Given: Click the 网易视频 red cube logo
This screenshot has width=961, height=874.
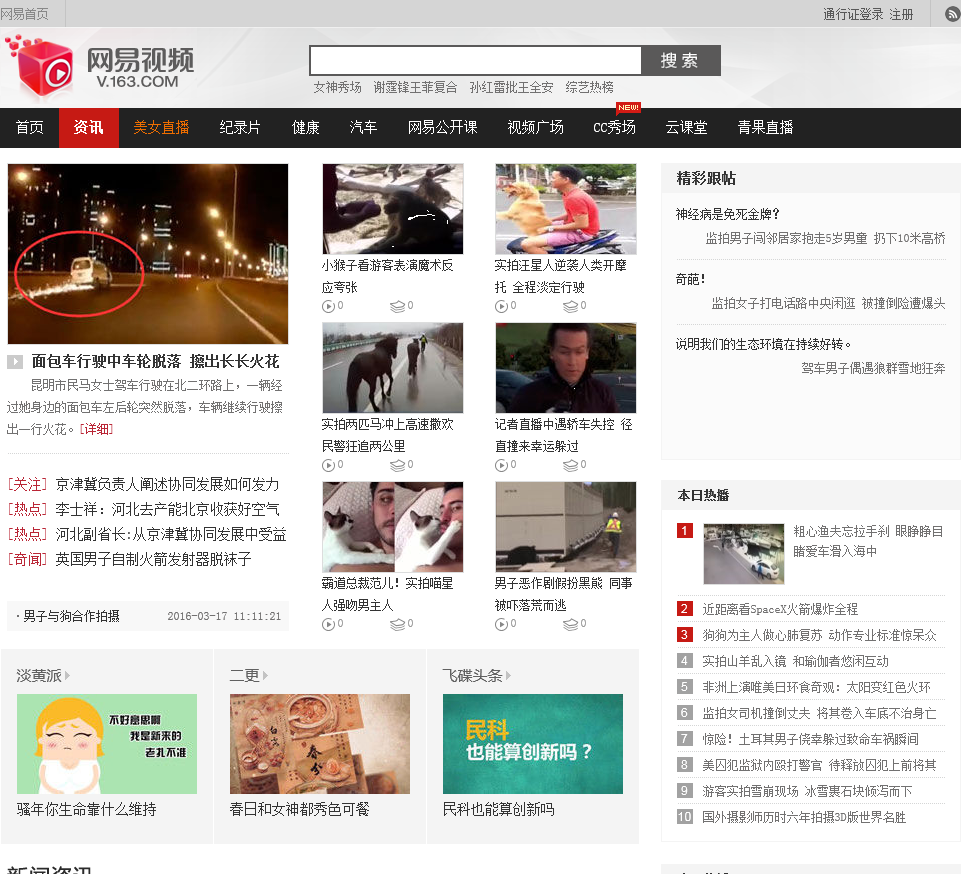Looking at the screenshot, I should click(39, 66).
